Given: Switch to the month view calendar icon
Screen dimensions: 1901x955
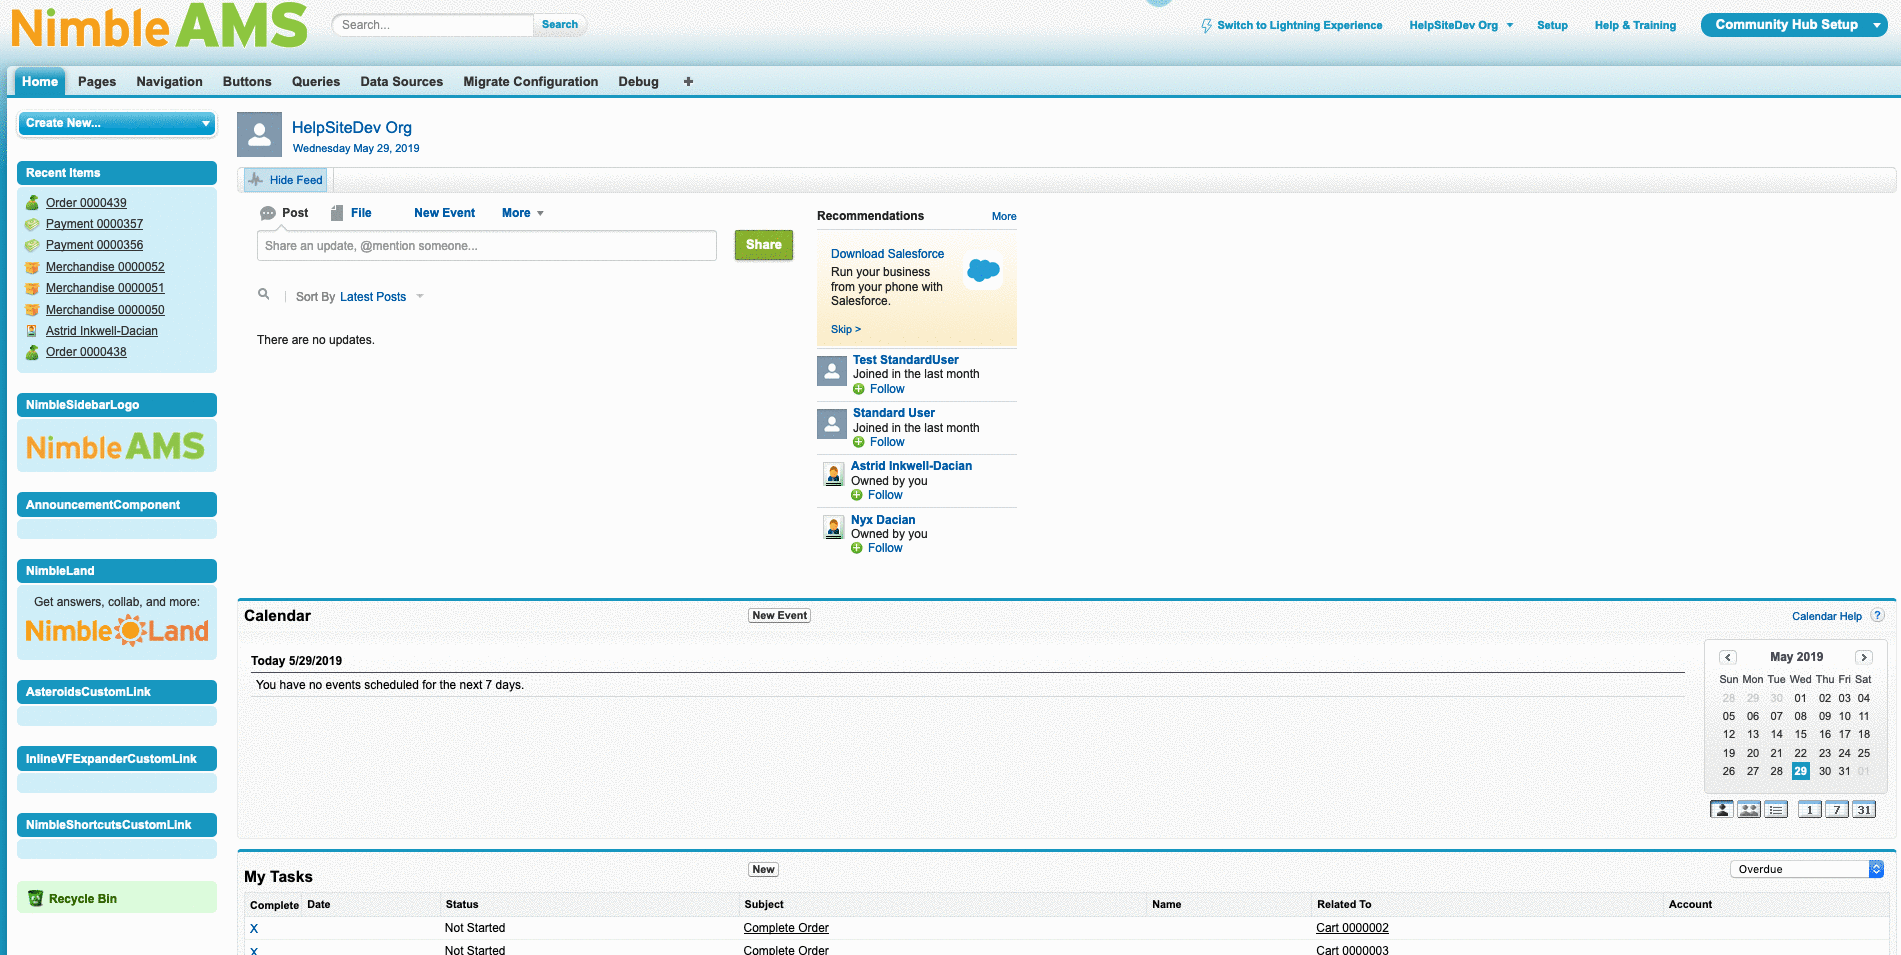Looking at the screenshot, I should click(1863, 810).
